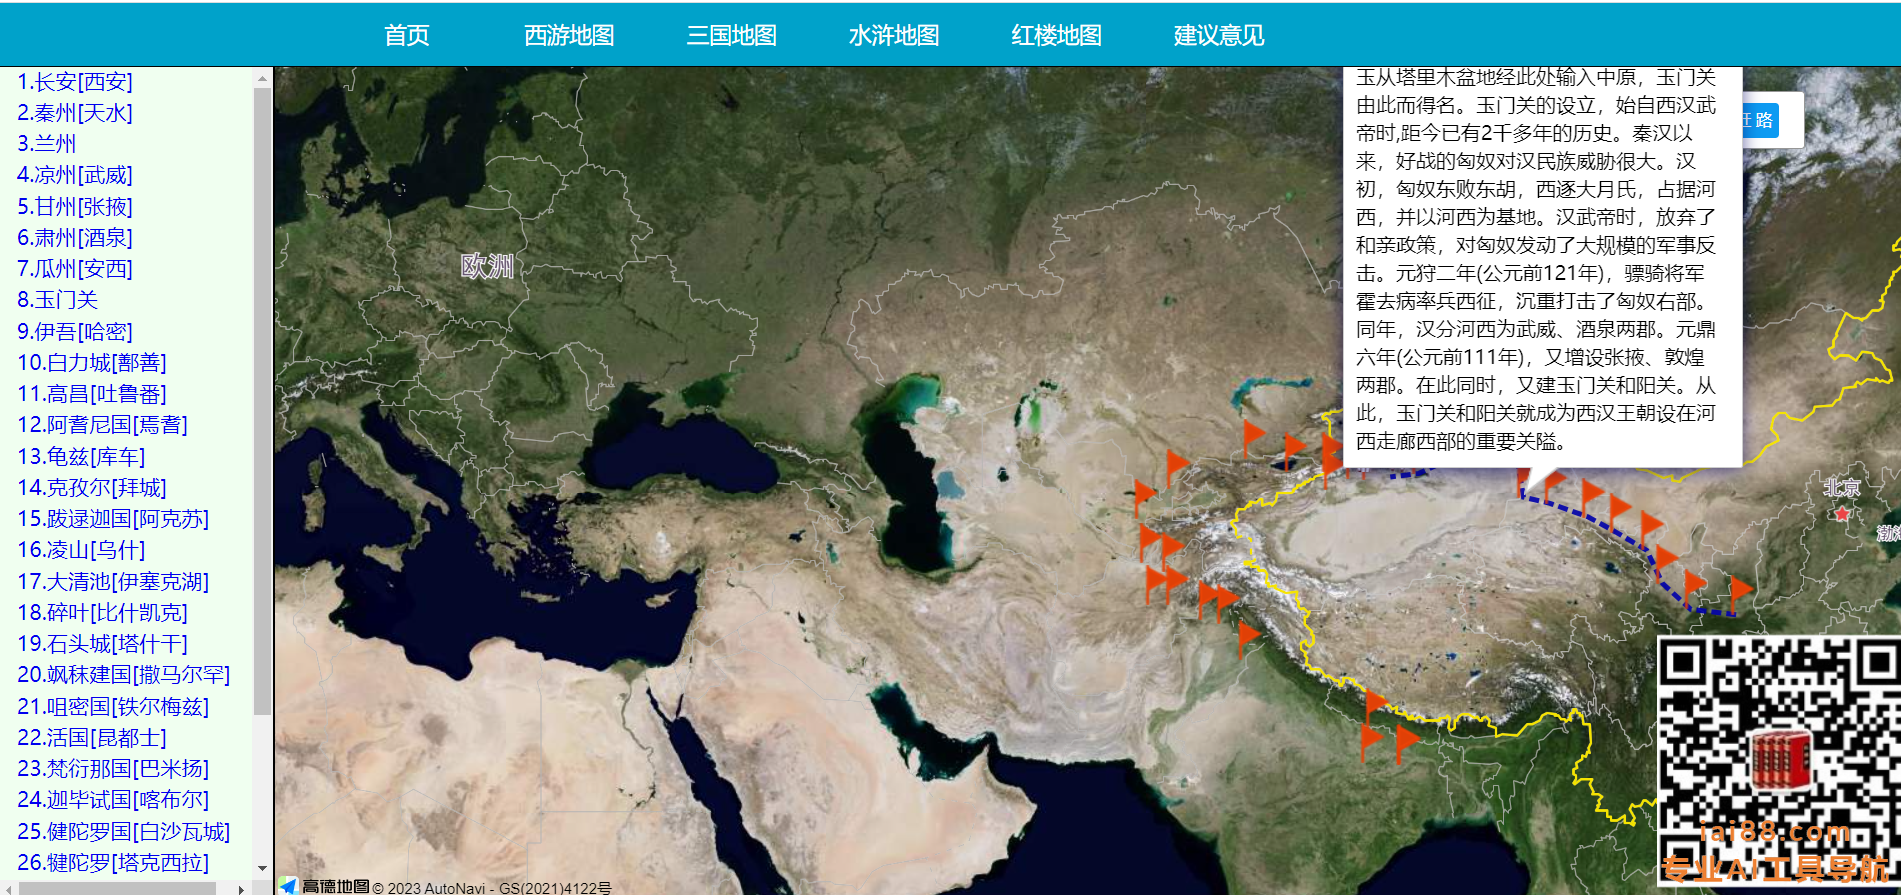Click the sidebar scroll-down arrow
1901x895 pixels.
262,868
